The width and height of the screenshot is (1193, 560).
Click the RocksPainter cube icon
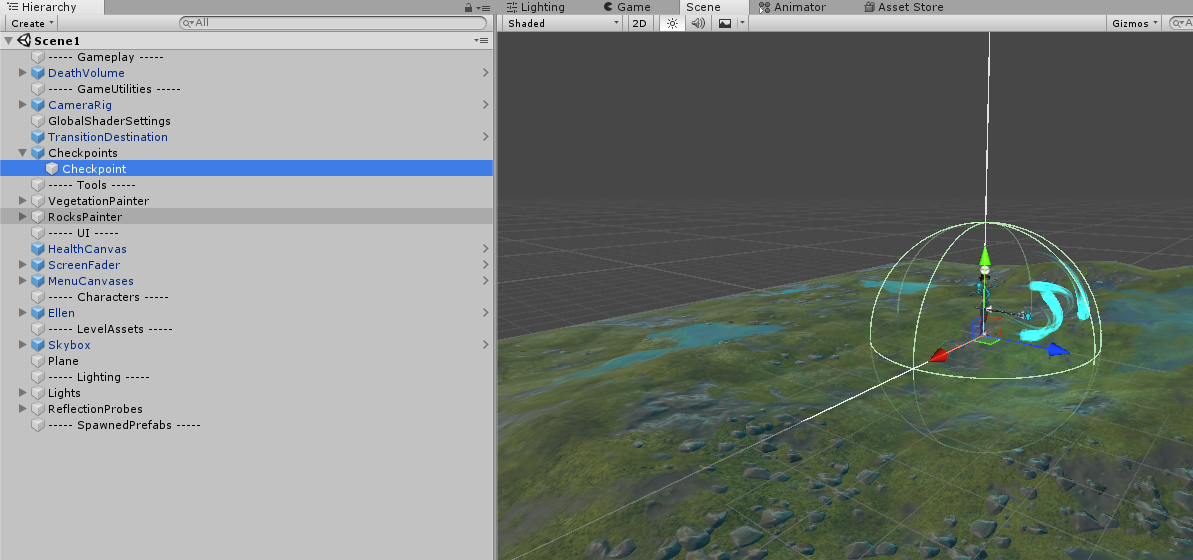click(38, 217)
